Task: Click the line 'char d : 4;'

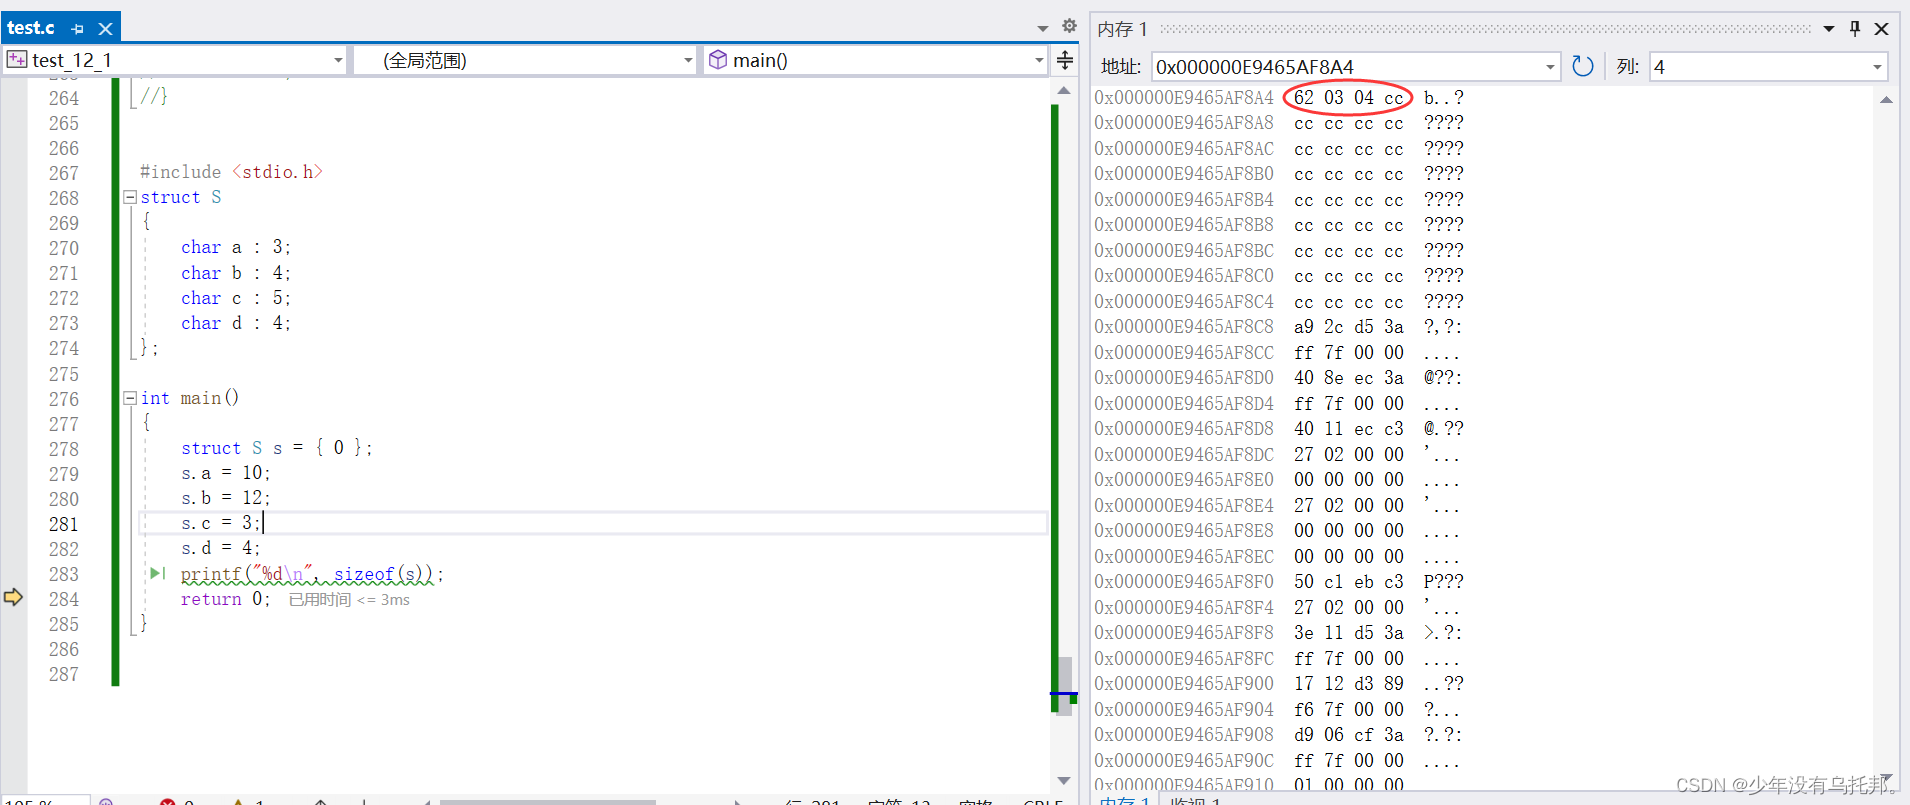Action: [236, 323]
